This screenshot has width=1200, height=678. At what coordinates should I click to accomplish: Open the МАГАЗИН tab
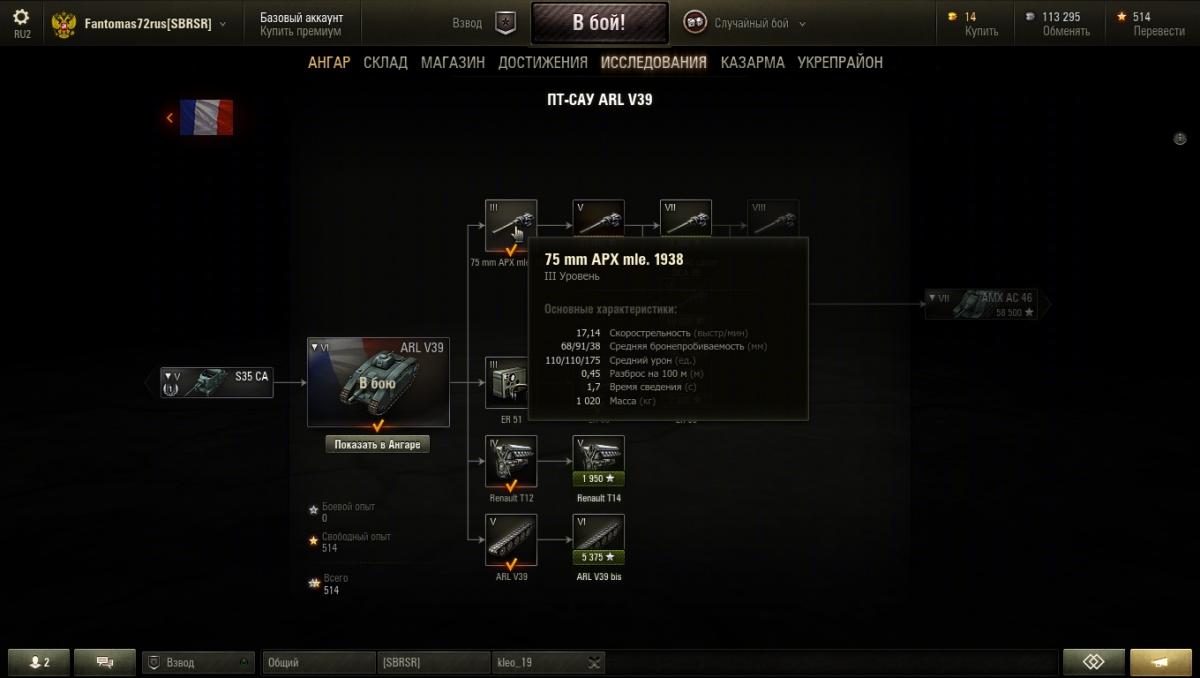coord(453,62)
